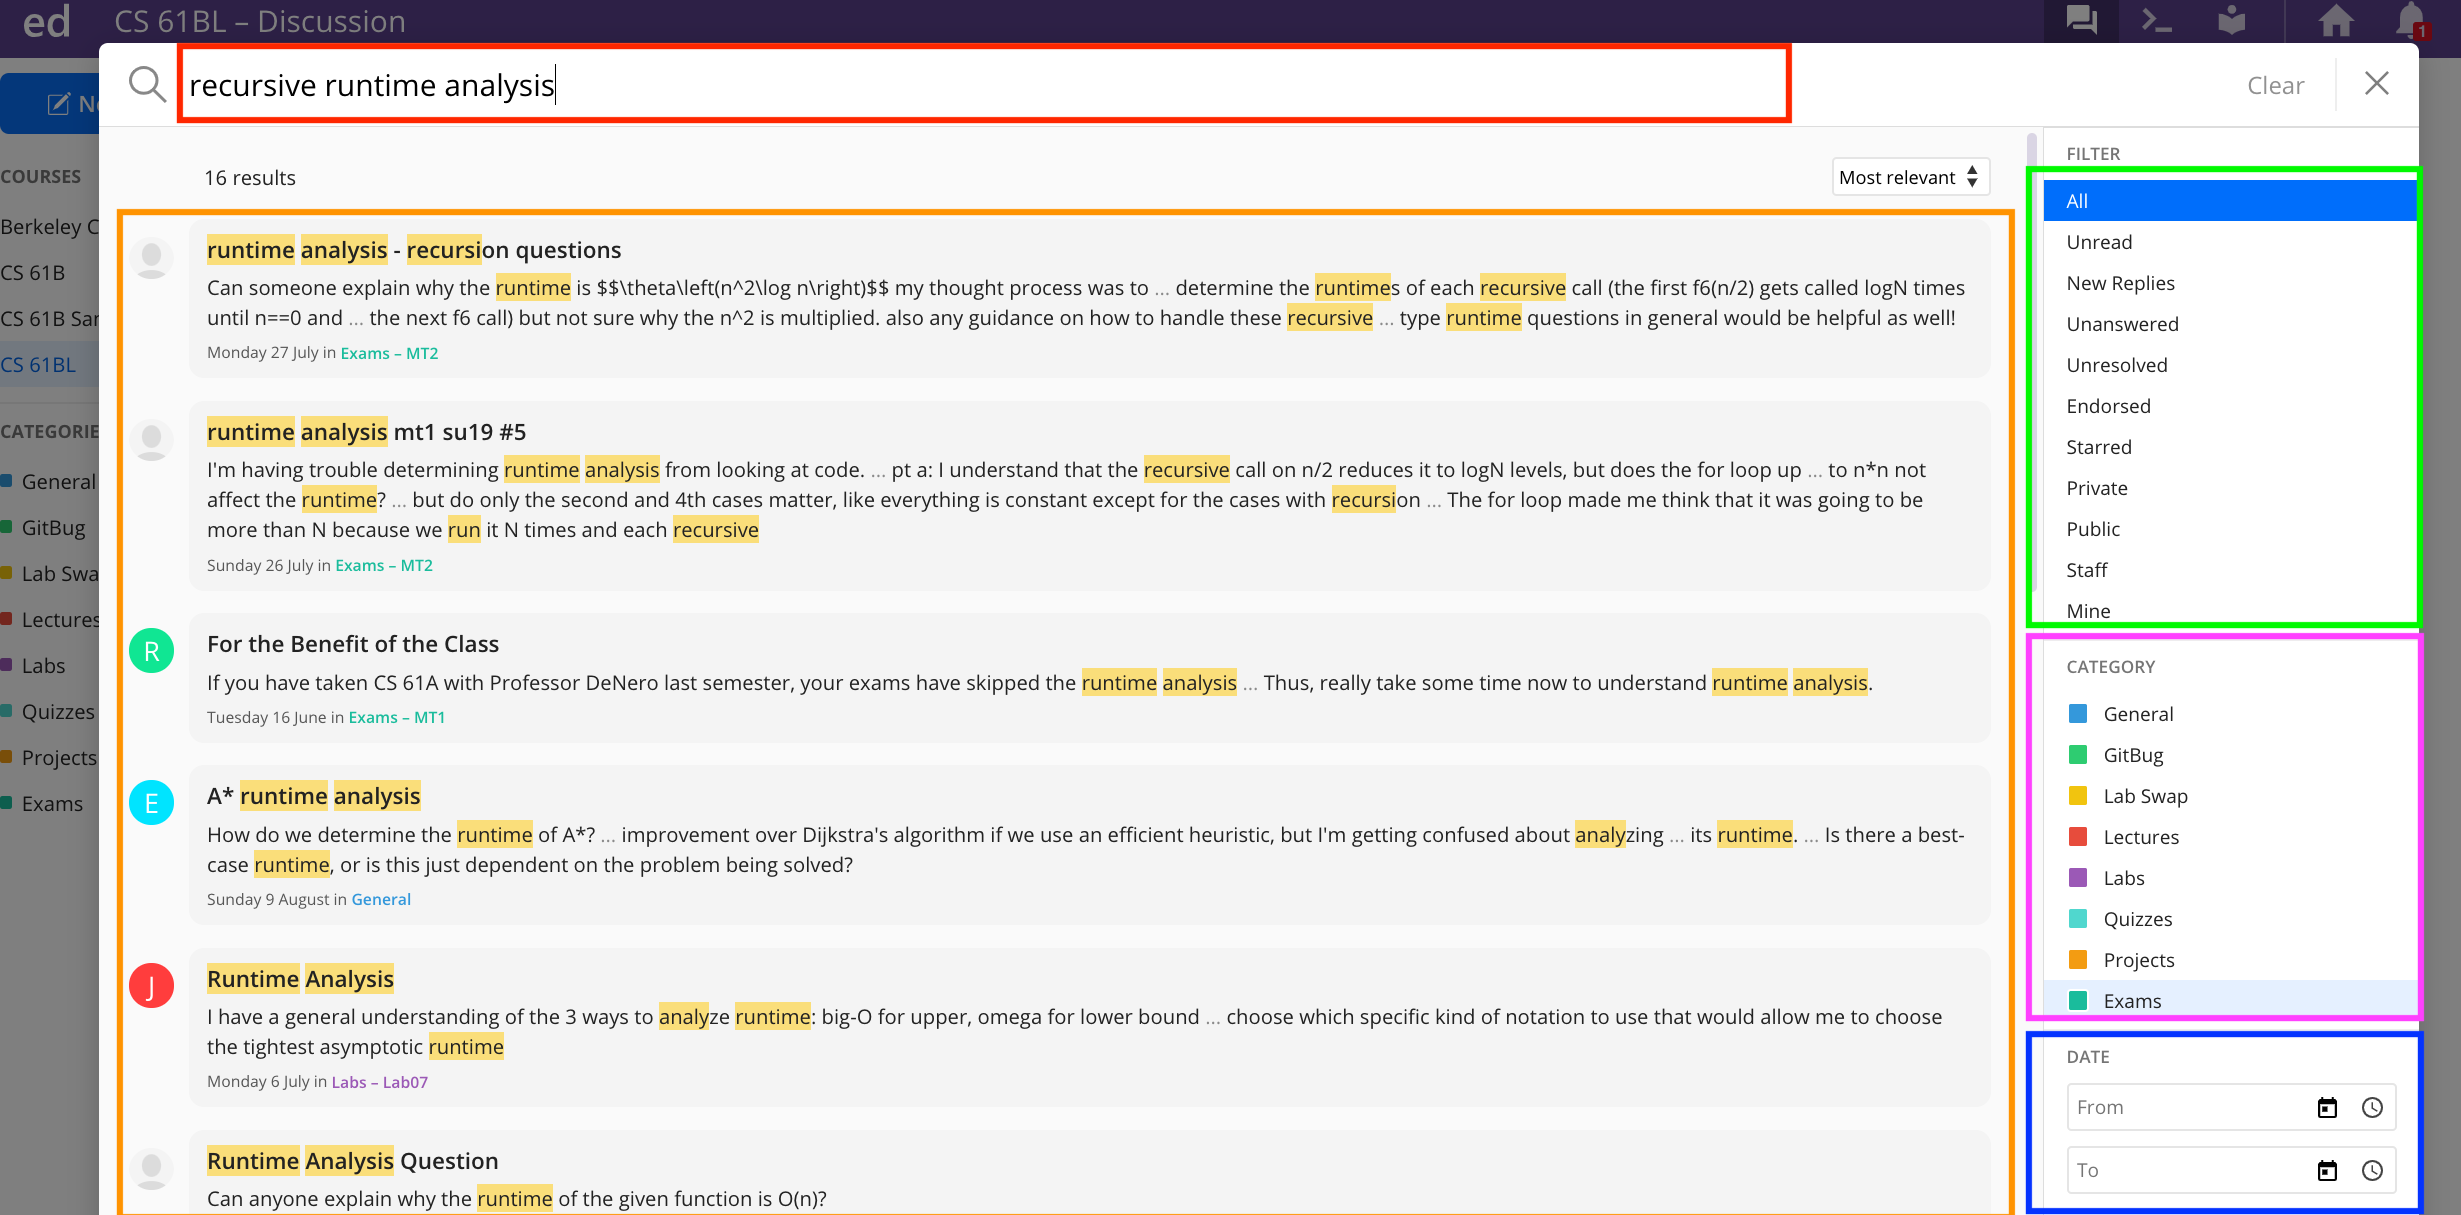This screenshot has width=2461, height=1215.
Task: Open the workspaces terminal icon
Action: [x=2156, y=20]
